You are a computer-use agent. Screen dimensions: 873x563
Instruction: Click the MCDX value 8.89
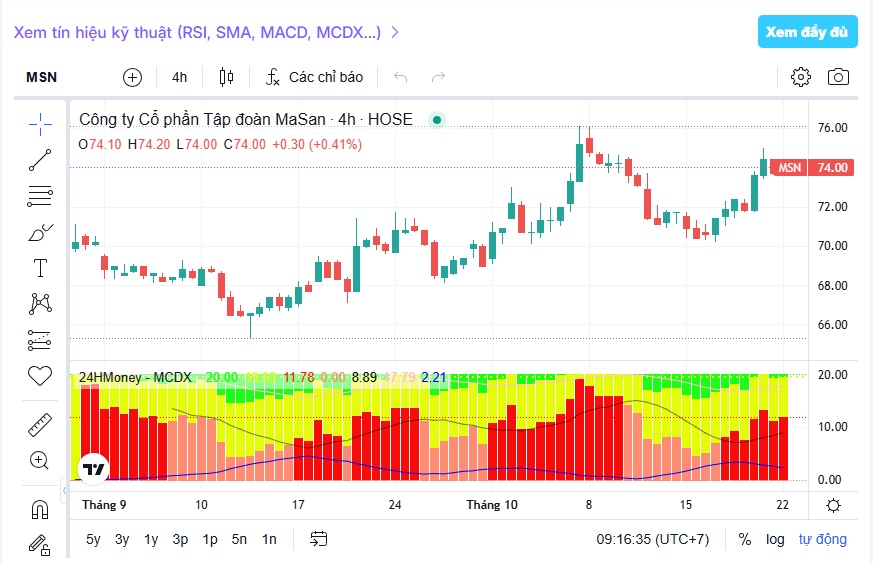click(364, 378)
